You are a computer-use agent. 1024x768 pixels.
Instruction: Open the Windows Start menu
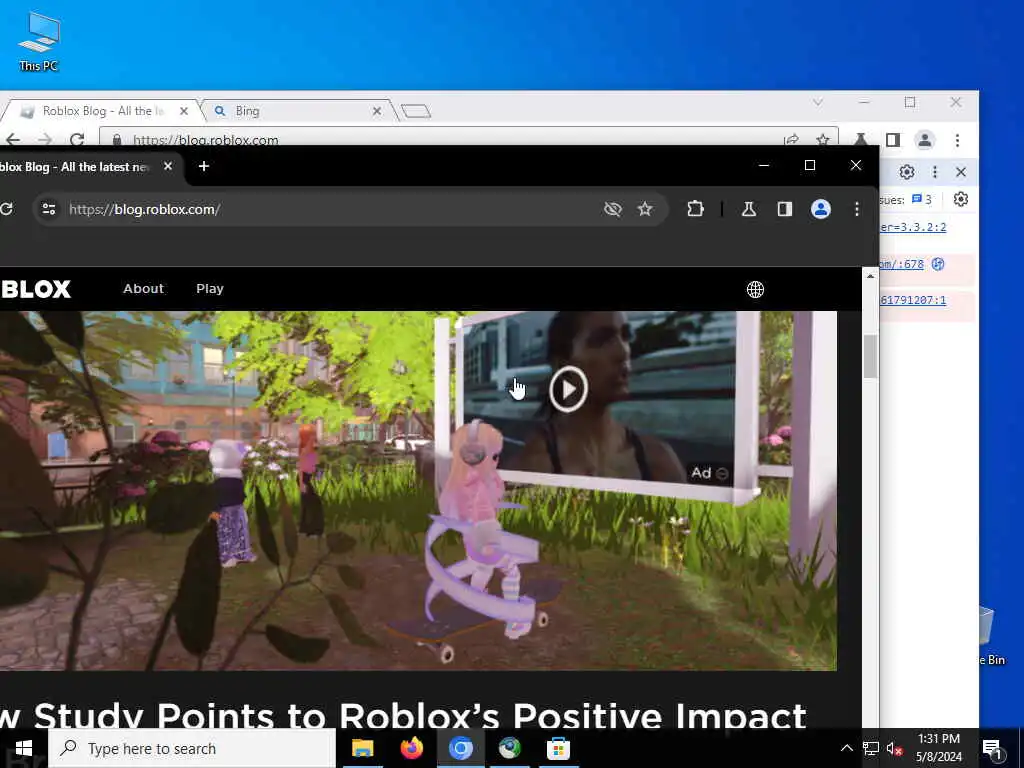click(24, 748)
